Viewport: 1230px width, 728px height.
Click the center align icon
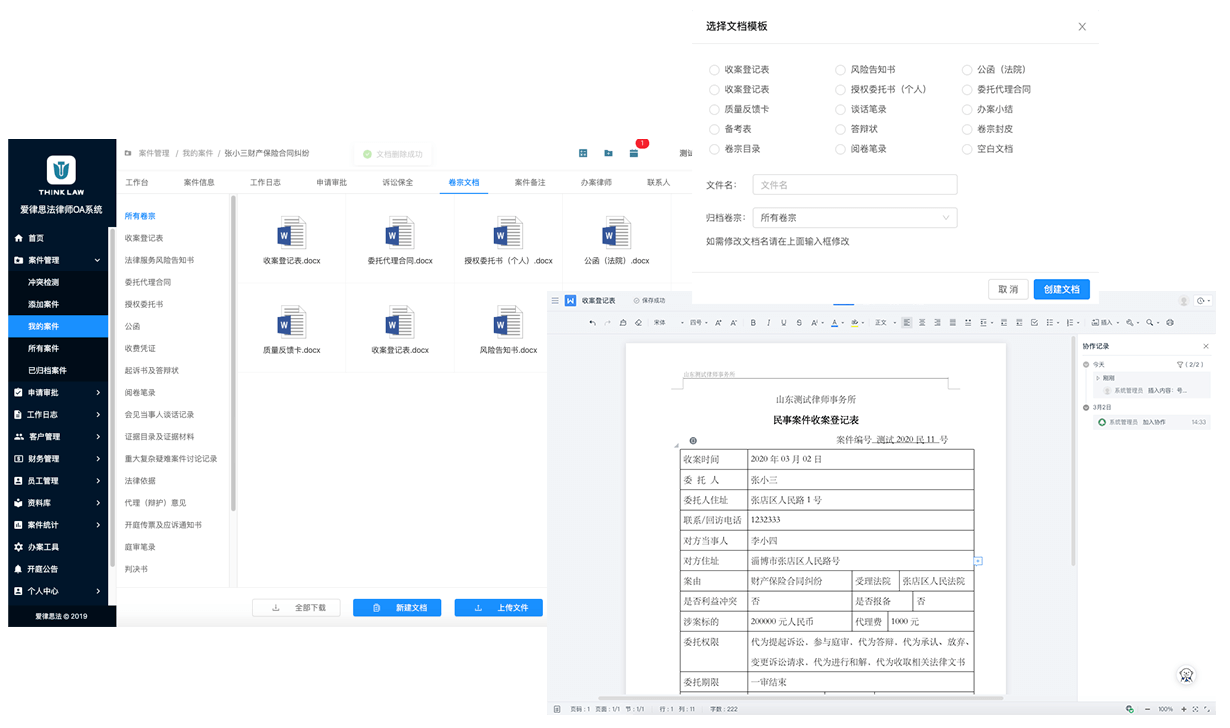[x=921, y=323]
